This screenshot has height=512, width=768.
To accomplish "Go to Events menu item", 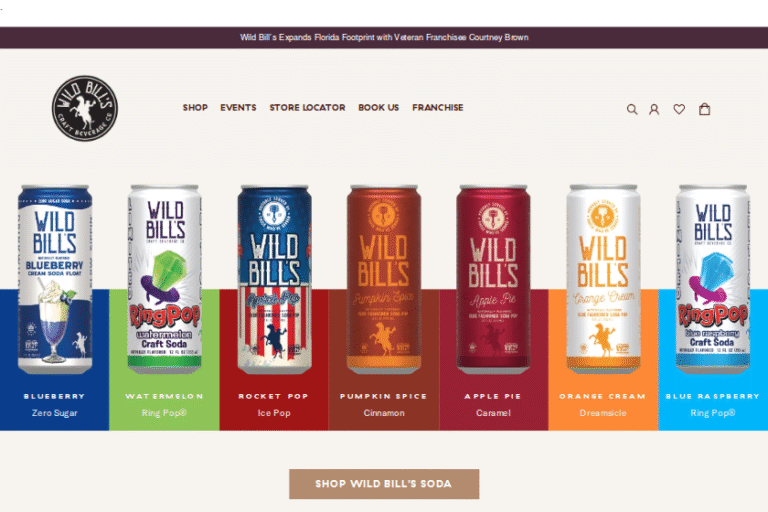I will 238,107.
